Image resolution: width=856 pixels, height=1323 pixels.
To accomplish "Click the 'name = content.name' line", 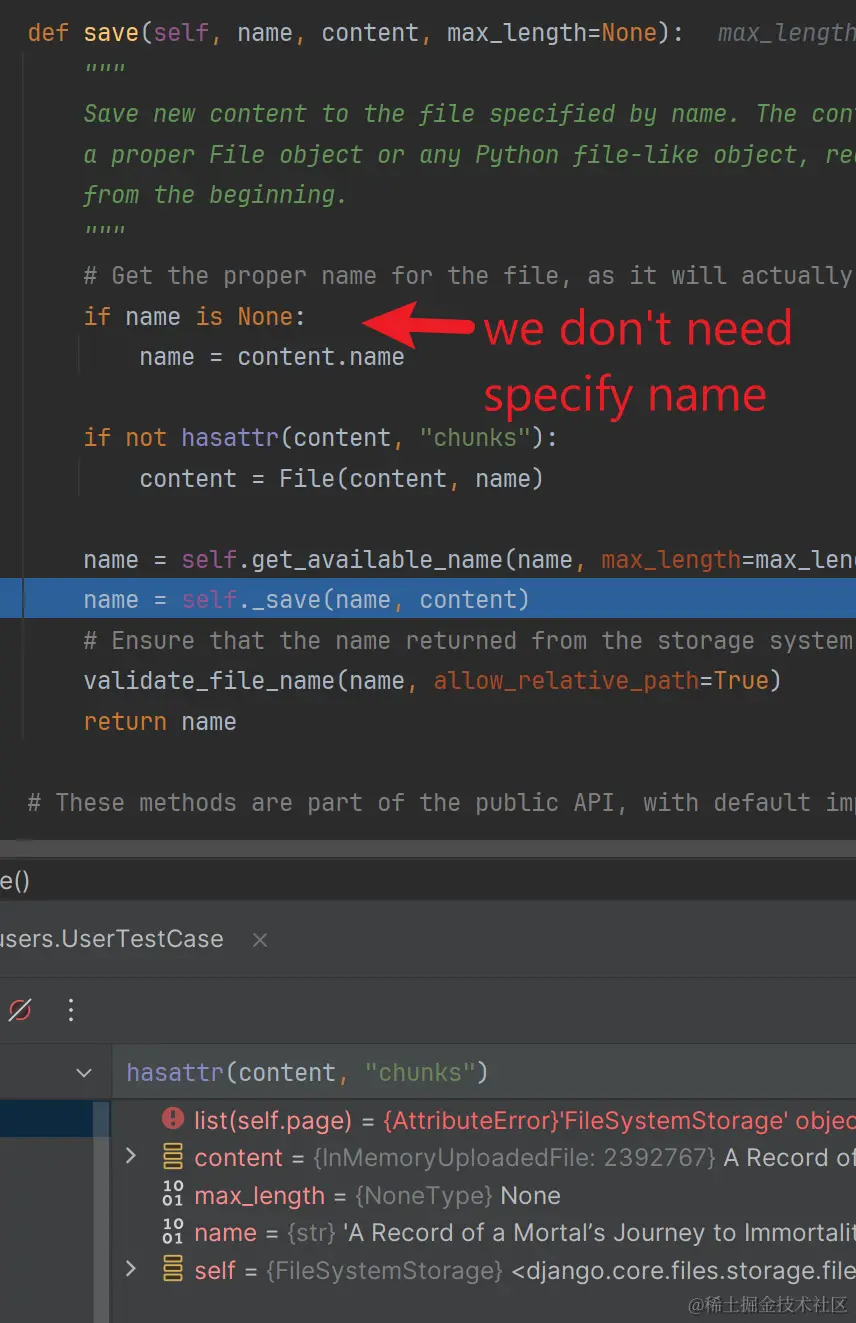I will coord(272,357).
